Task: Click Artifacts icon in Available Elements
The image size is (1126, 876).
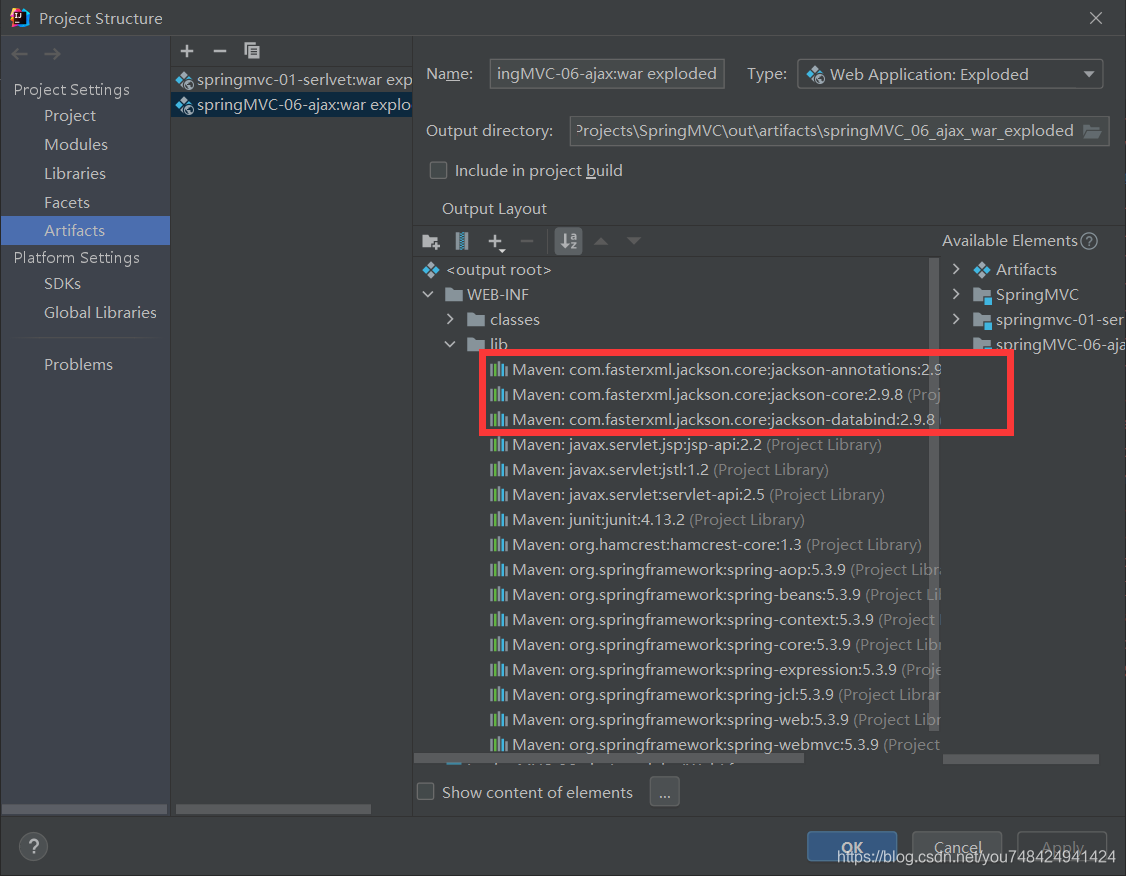Action: [982, 270]
